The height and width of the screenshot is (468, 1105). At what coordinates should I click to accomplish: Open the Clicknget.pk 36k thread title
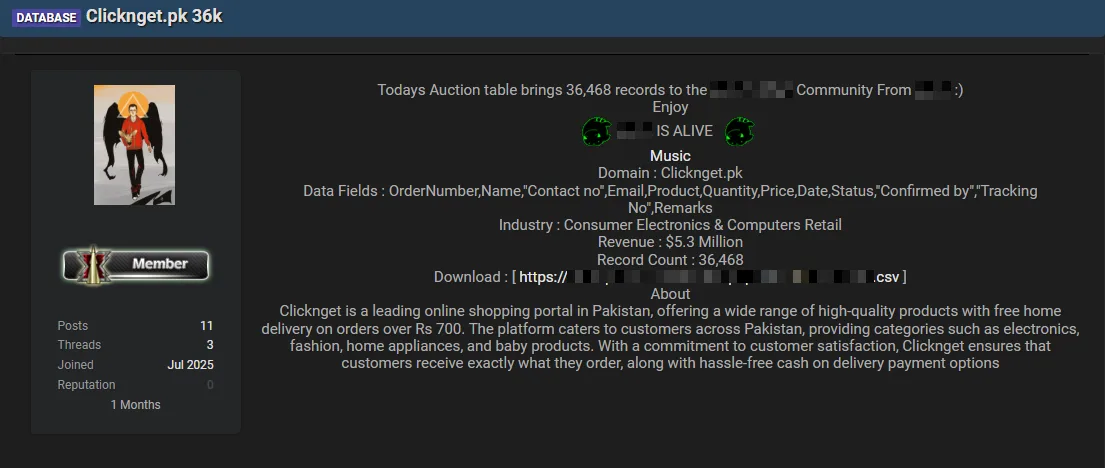tap(156, 17)
